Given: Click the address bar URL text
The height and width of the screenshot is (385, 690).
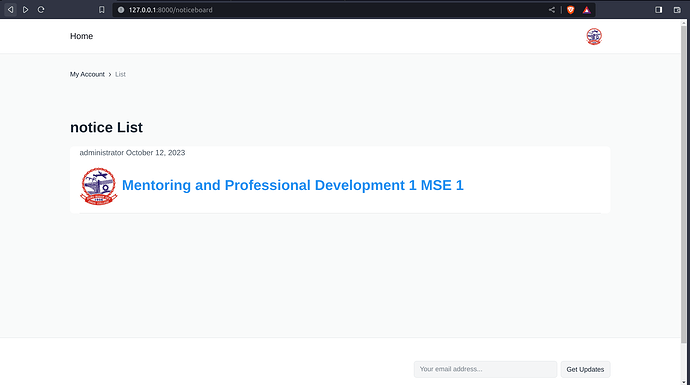Looking at the screenshot, I should (171, 10).
